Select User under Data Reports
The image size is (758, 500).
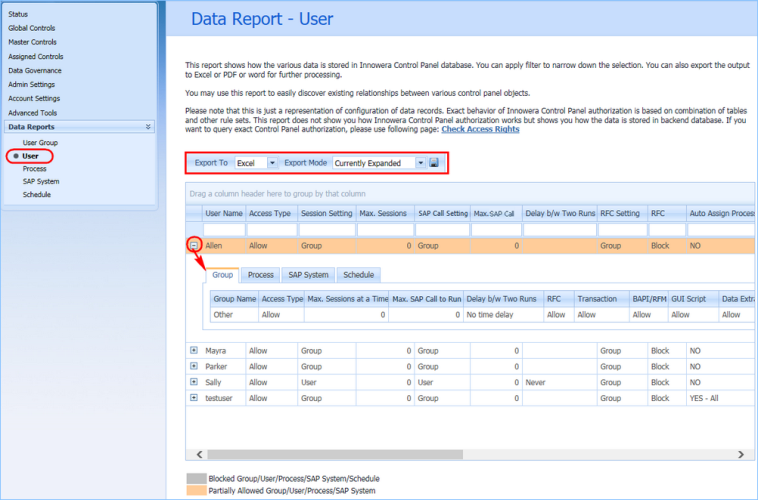(30, 156)
